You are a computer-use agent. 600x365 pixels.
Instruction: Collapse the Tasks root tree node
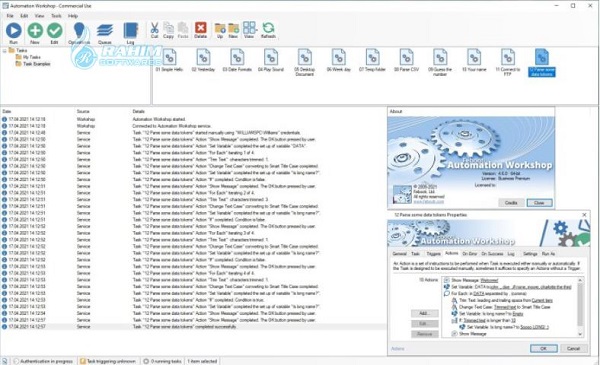pos(5,51)
